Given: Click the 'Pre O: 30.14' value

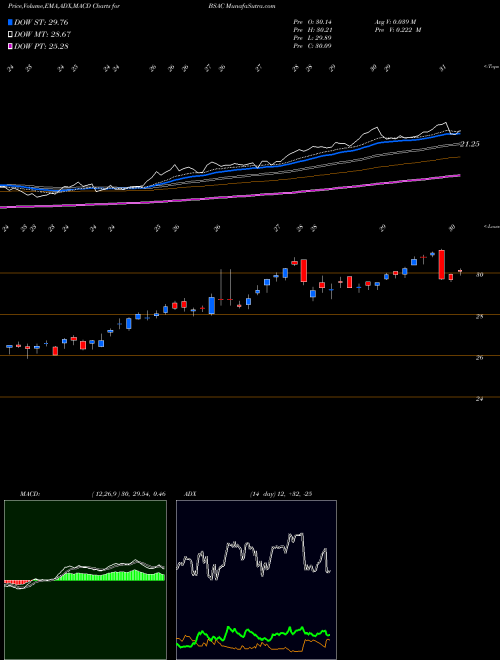Looking at the screenshot, I should click(x=312, y=21).
